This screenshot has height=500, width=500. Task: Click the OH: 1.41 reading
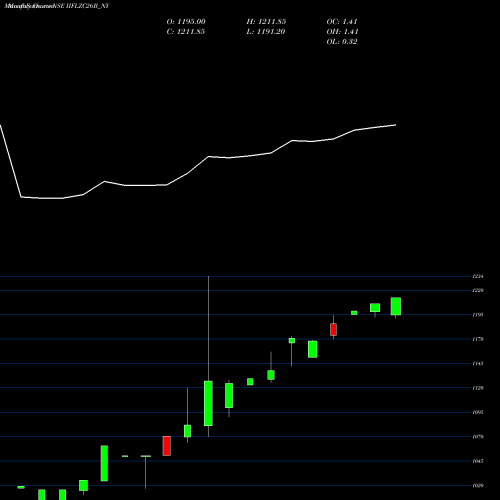pos(342,32)
